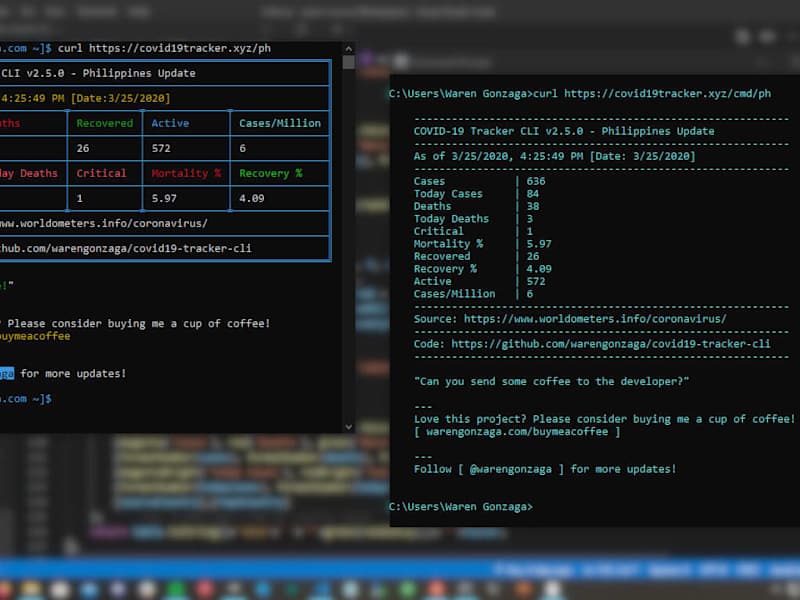Screen dimensions: 800x600
Task: Click the yellow 4:25:49 PM timestamp in left terminal
Action: click(x=33, y=98)
